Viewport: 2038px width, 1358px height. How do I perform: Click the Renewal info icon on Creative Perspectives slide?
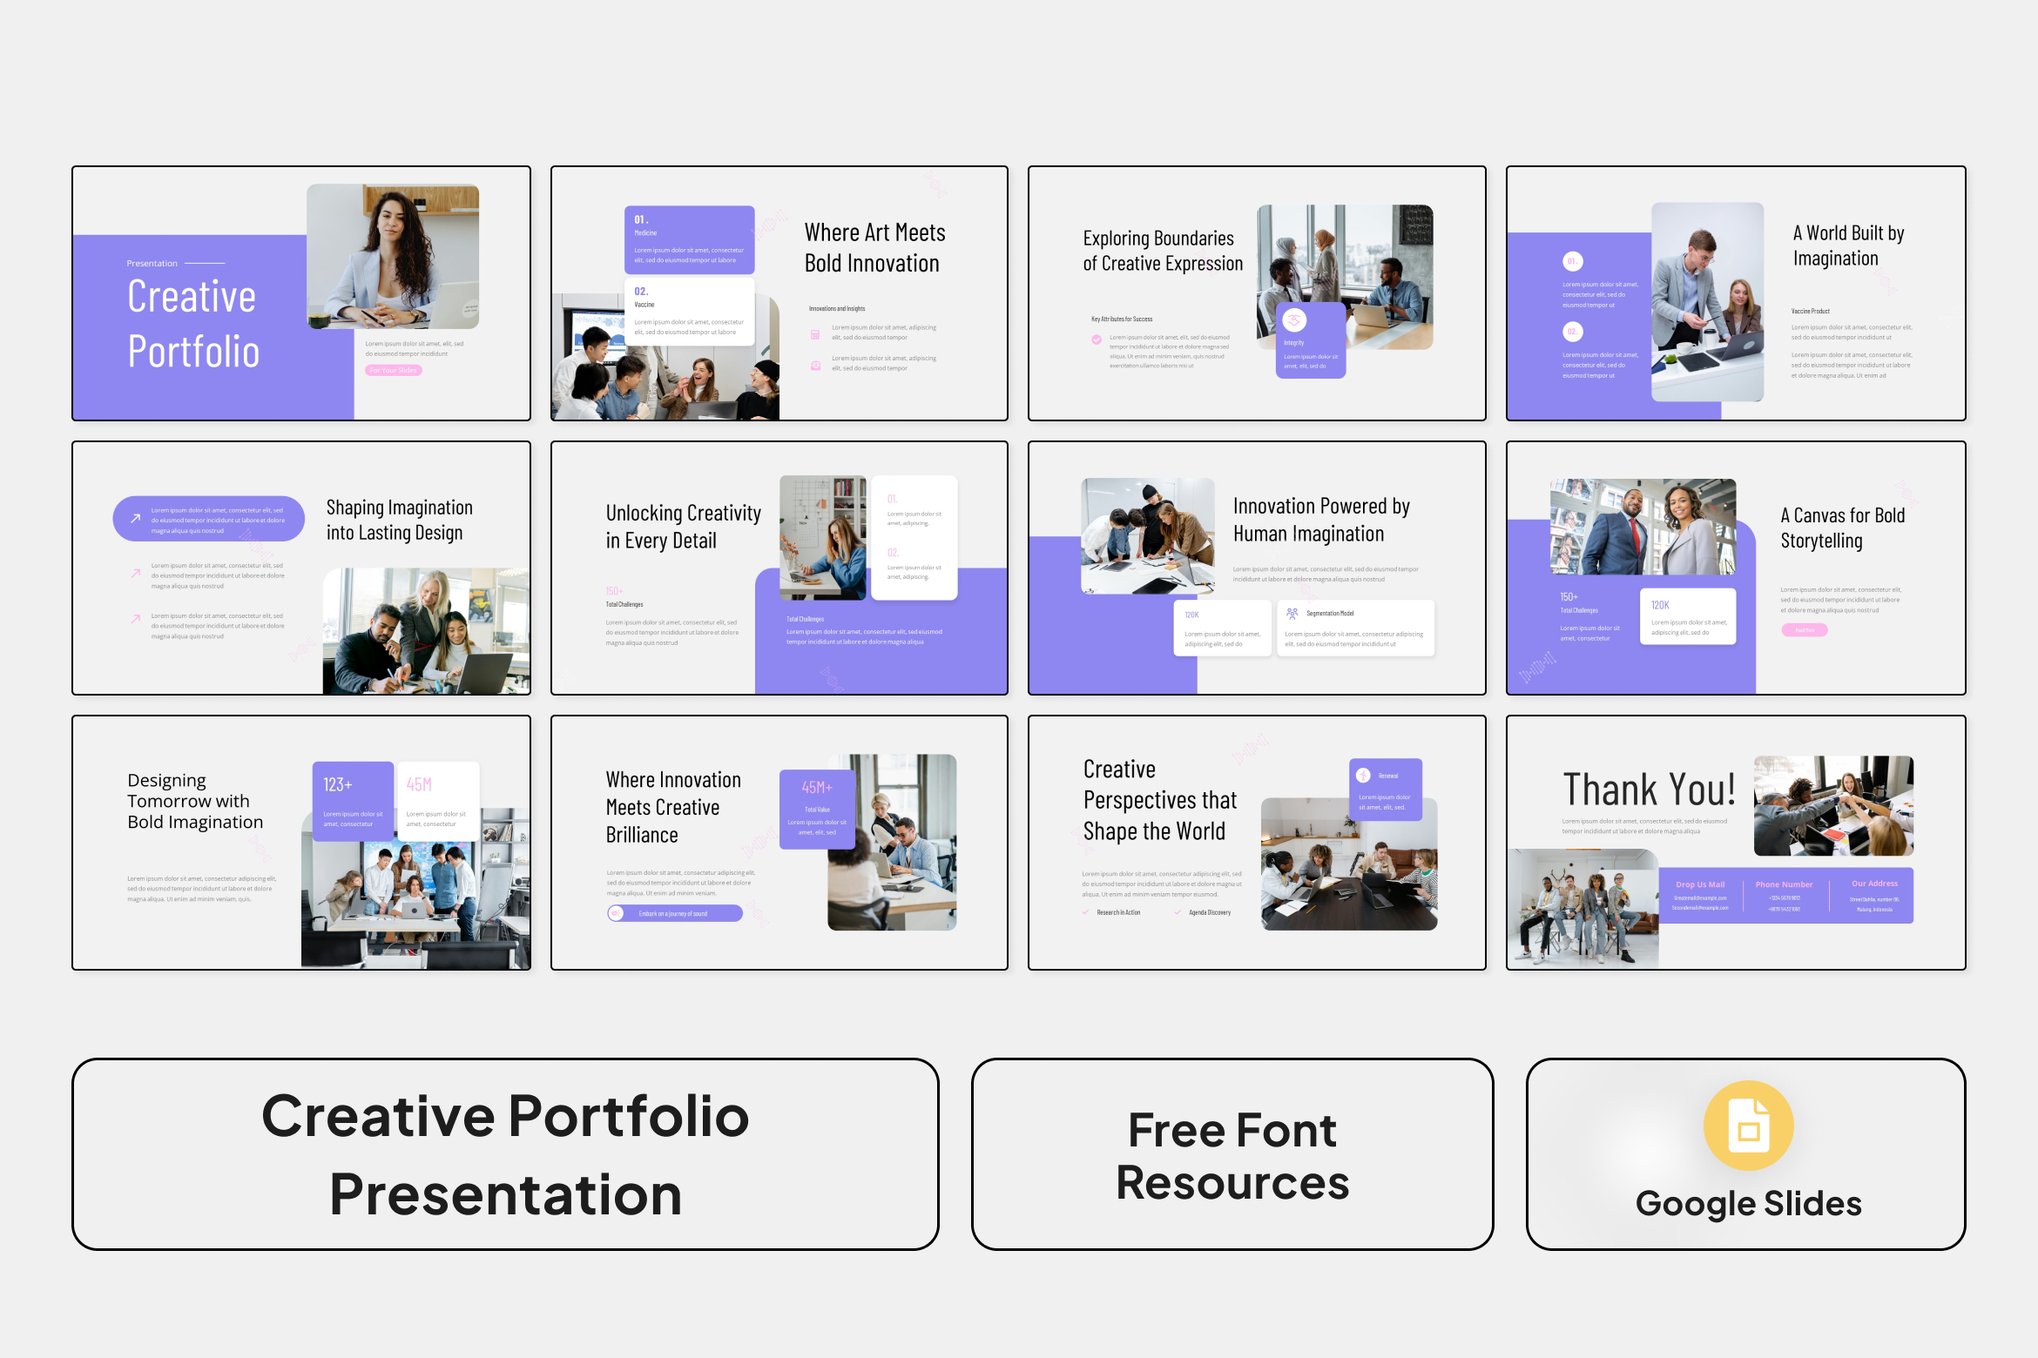pyautogui.click(x=1364, y=775)
